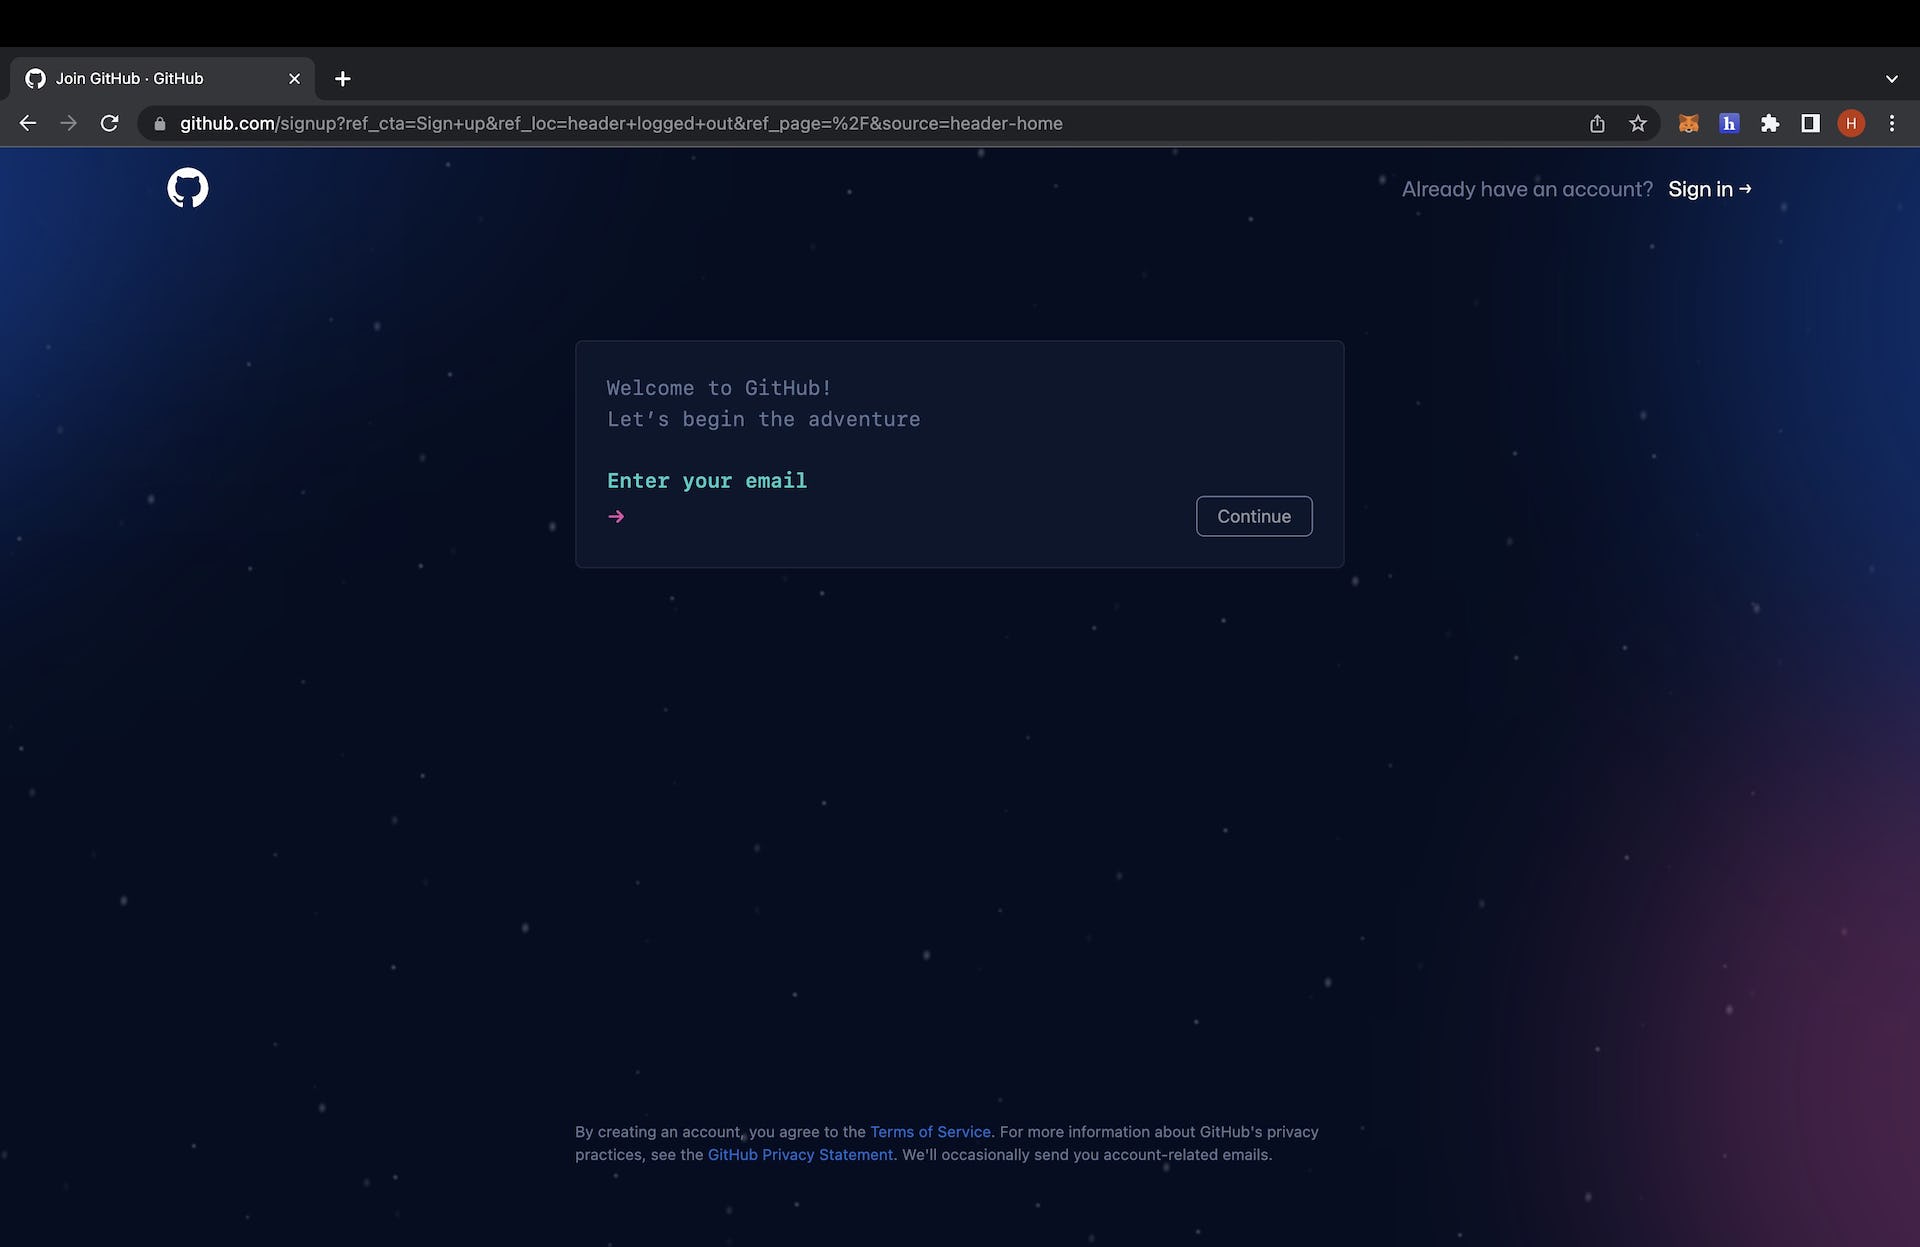Click the browser forward arrow
The image size is (1920, 1247).
[x=68, y=123]
